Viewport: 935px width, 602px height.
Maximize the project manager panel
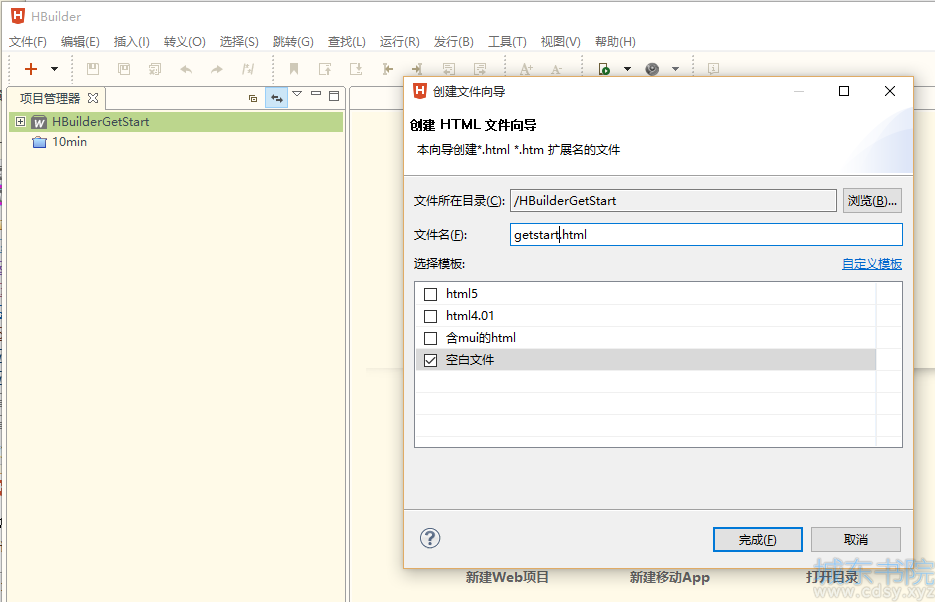click(x=334, y=95)
